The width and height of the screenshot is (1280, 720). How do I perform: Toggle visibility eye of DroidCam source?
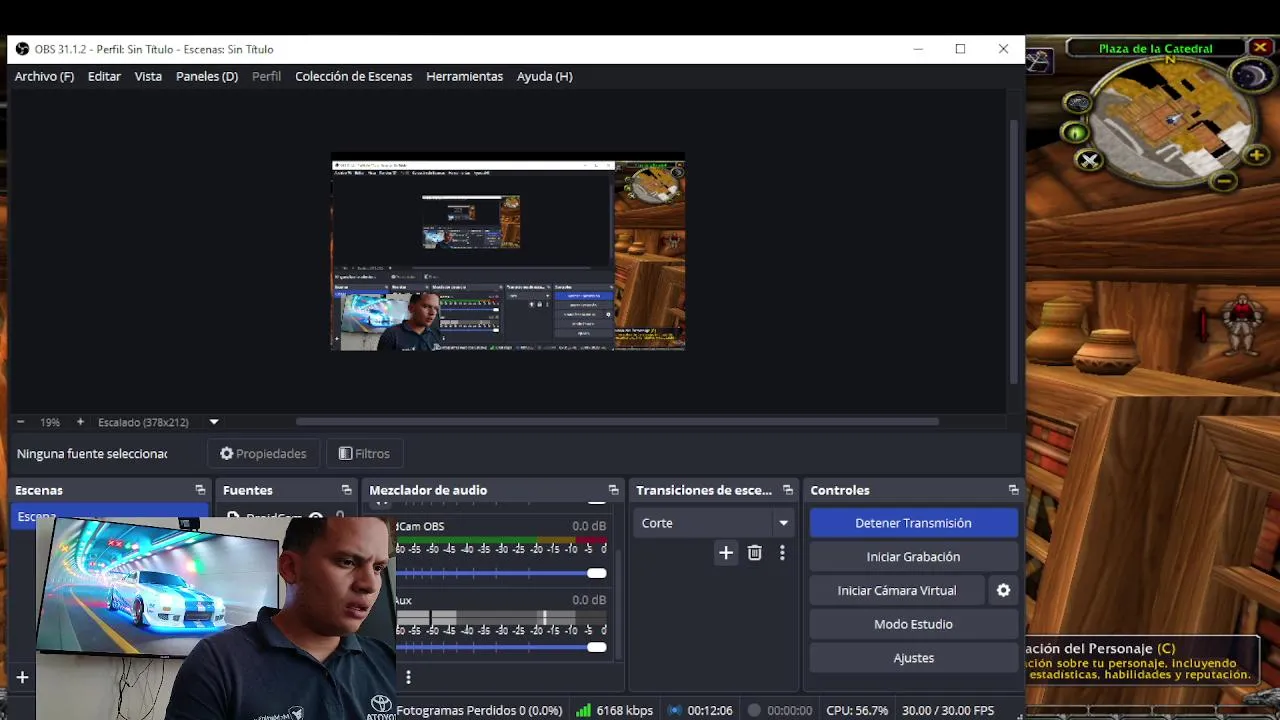point(316,517)
